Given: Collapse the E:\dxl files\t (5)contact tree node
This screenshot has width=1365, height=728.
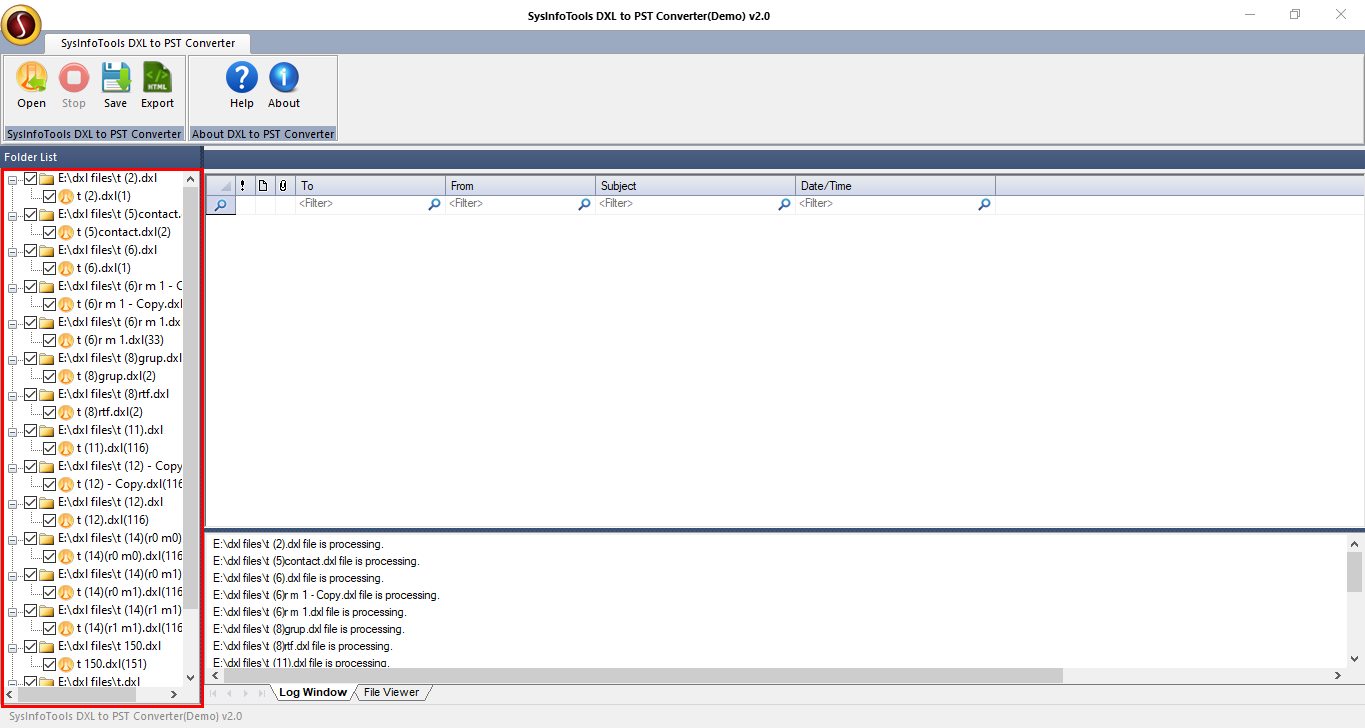Looking at the screenshot, I should [x=13, y=215].
